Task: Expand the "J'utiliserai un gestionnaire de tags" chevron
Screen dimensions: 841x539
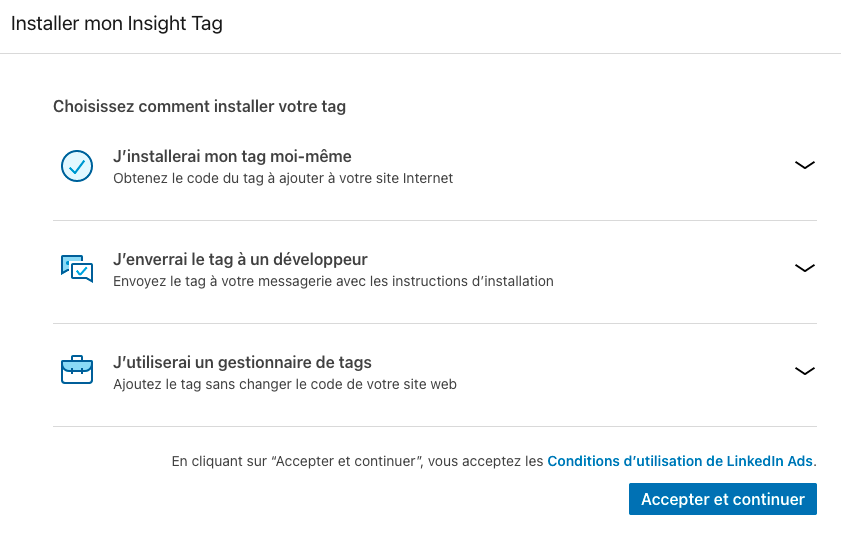Action: pyautogui.click(x=804, y=371)
